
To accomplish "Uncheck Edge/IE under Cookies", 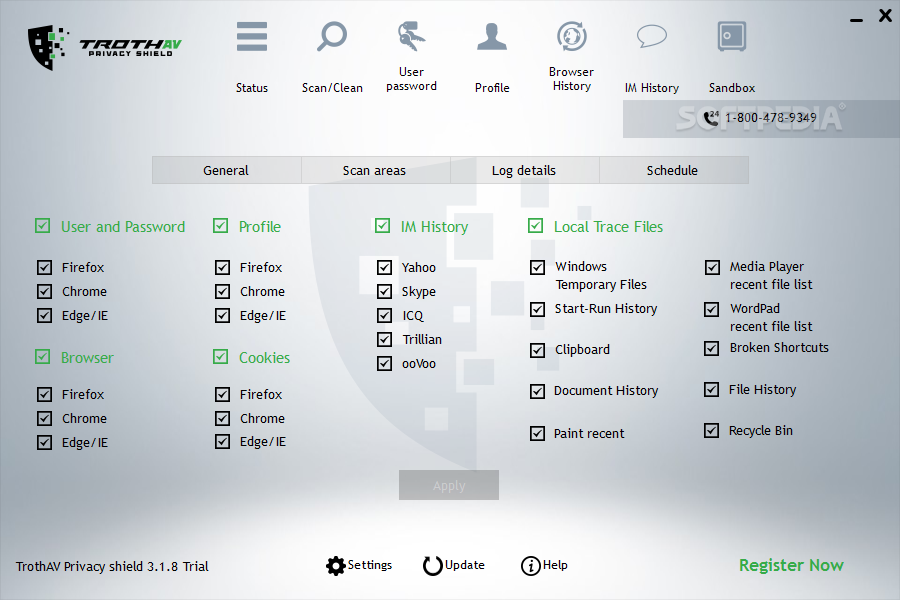I will click(222, 441).
